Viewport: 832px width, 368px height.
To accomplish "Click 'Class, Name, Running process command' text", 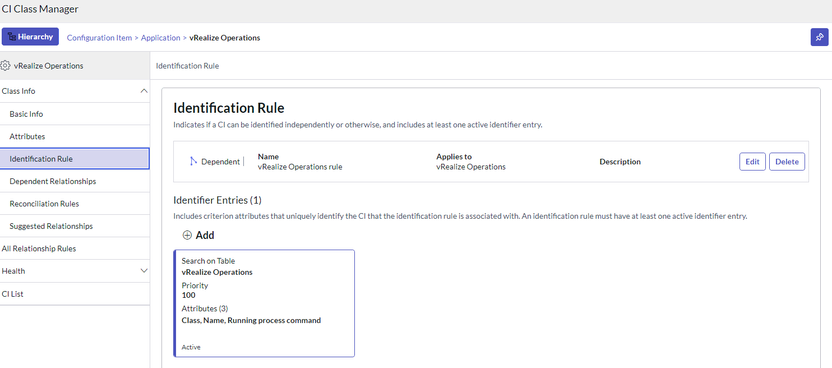I will pos(251,320).
